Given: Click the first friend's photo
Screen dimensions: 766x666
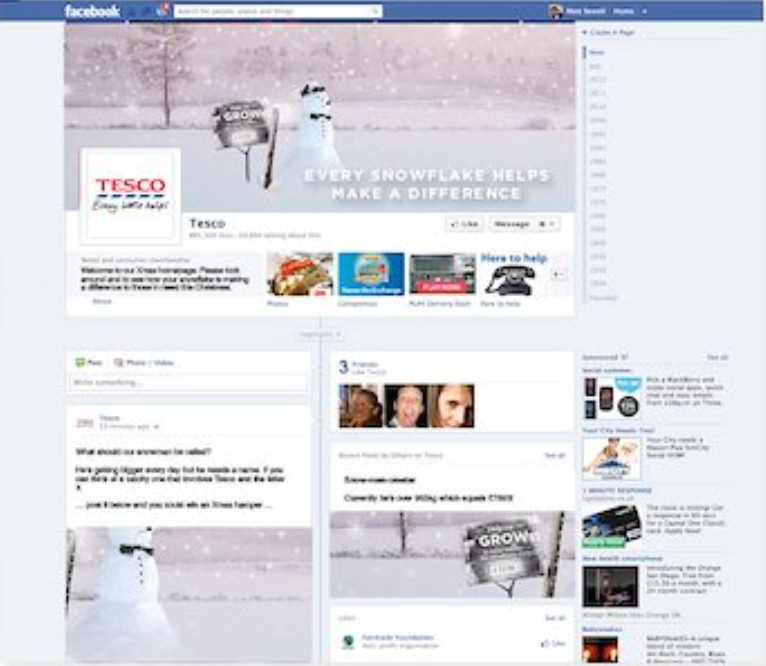Looking at the screenshot, I should (361, 406).
